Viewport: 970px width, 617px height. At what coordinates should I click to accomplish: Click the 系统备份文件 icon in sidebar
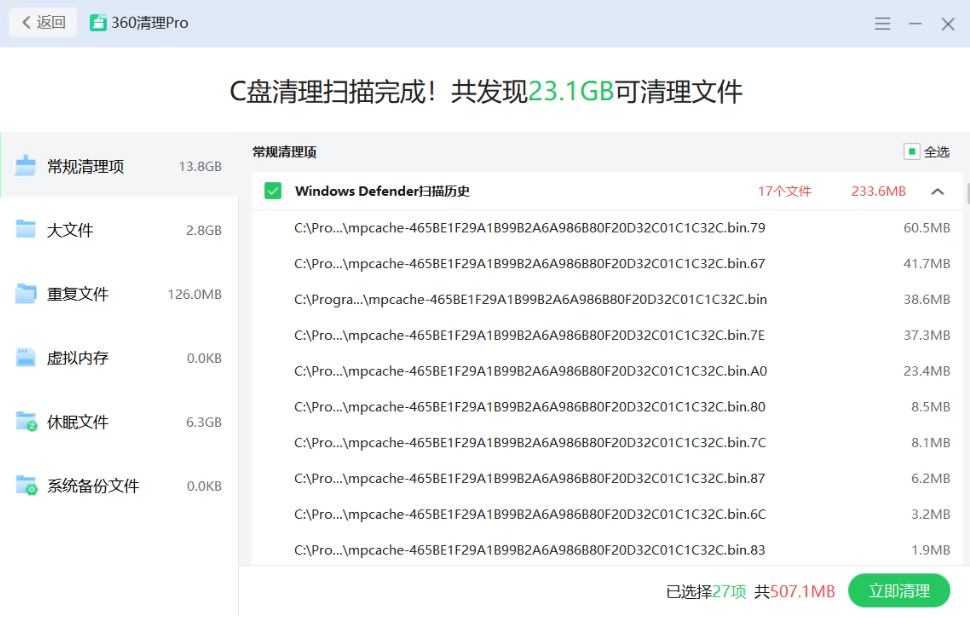click(x=26, y=486)
